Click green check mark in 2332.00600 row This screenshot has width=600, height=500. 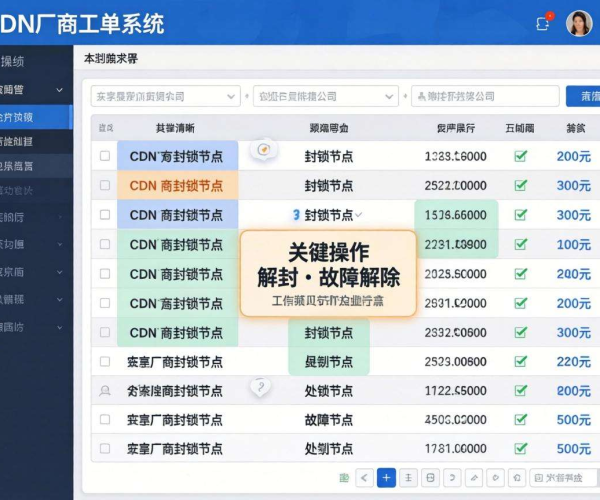click(520, 332)
